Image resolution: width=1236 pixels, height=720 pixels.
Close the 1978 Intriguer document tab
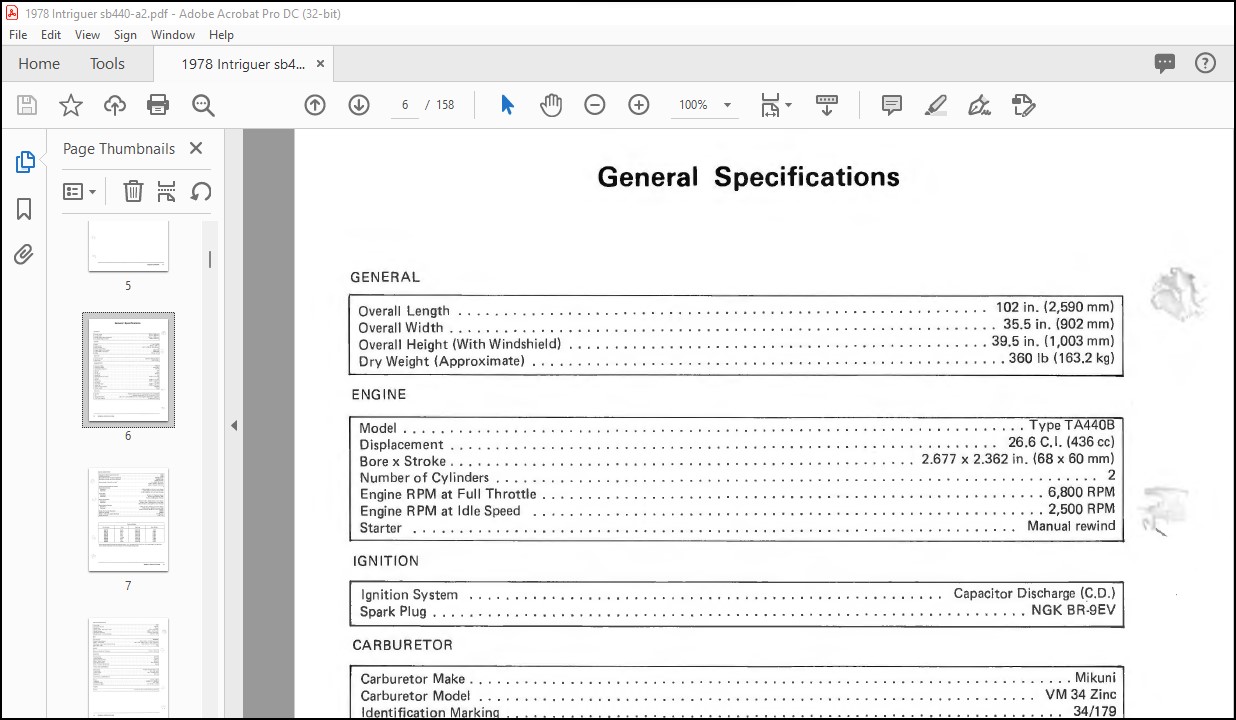click(320, 63)
